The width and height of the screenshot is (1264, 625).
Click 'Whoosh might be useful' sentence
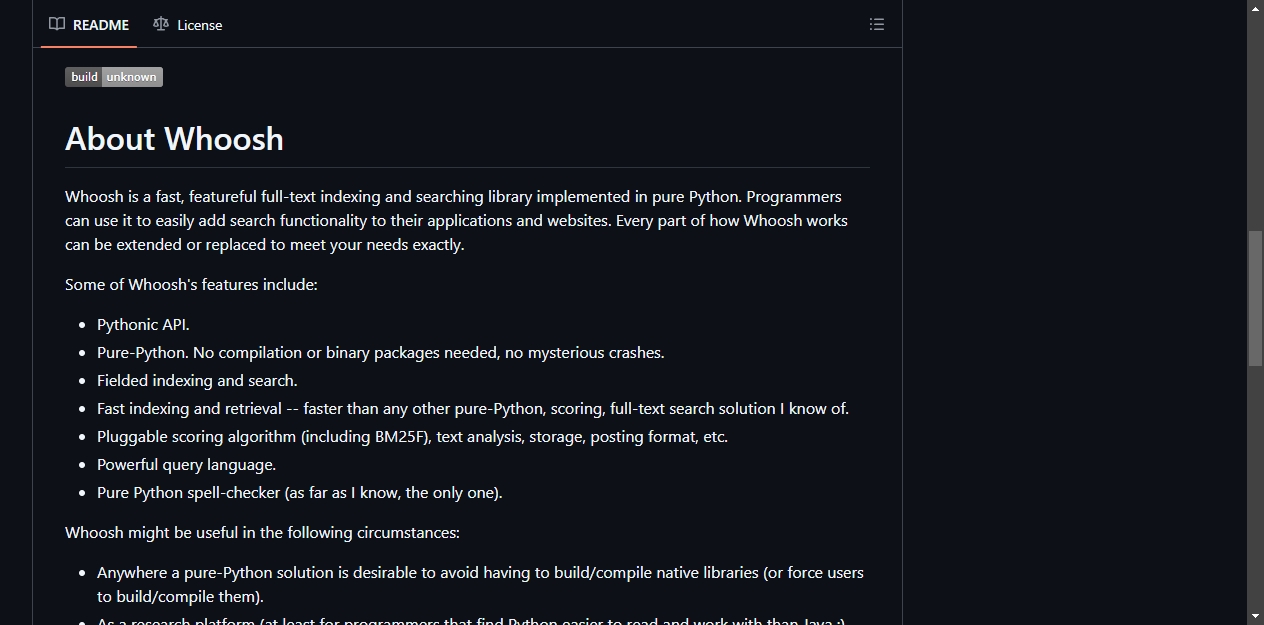pyautogui.click(x=262, y=533)
